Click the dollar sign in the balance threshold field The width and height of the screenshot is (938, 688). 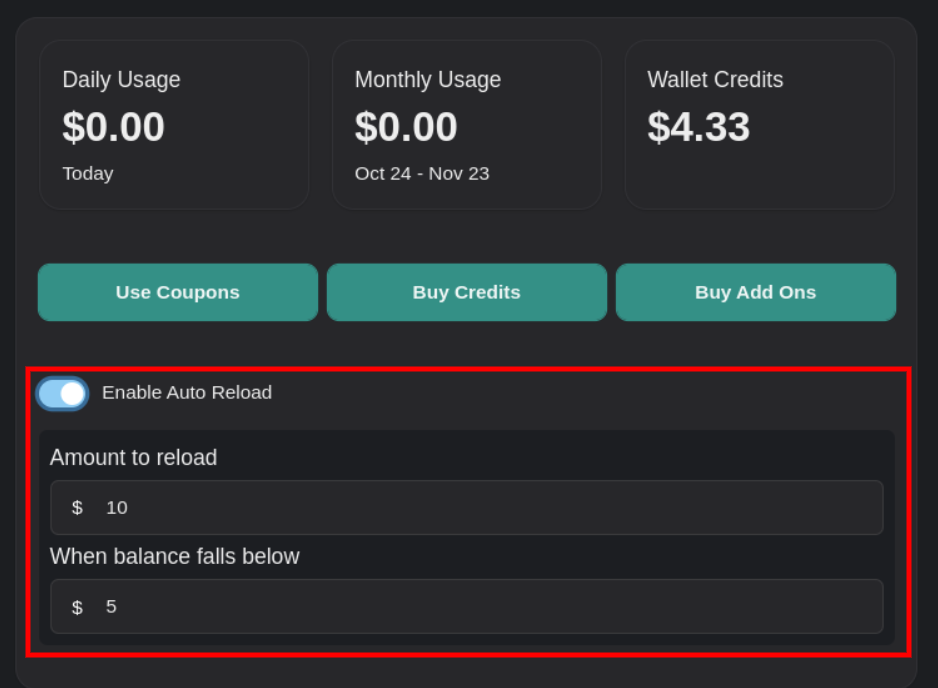pos(77,607)
